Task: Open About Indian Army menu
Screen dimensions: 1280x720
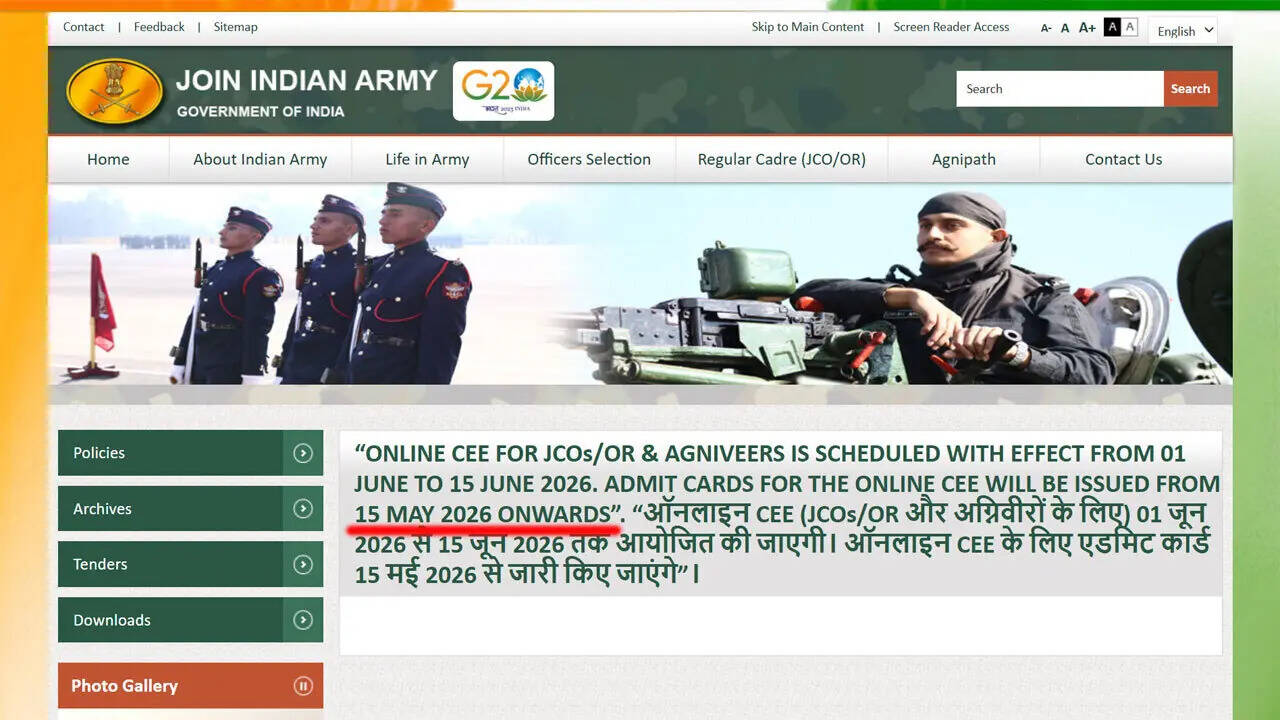Action: [260, 159]
